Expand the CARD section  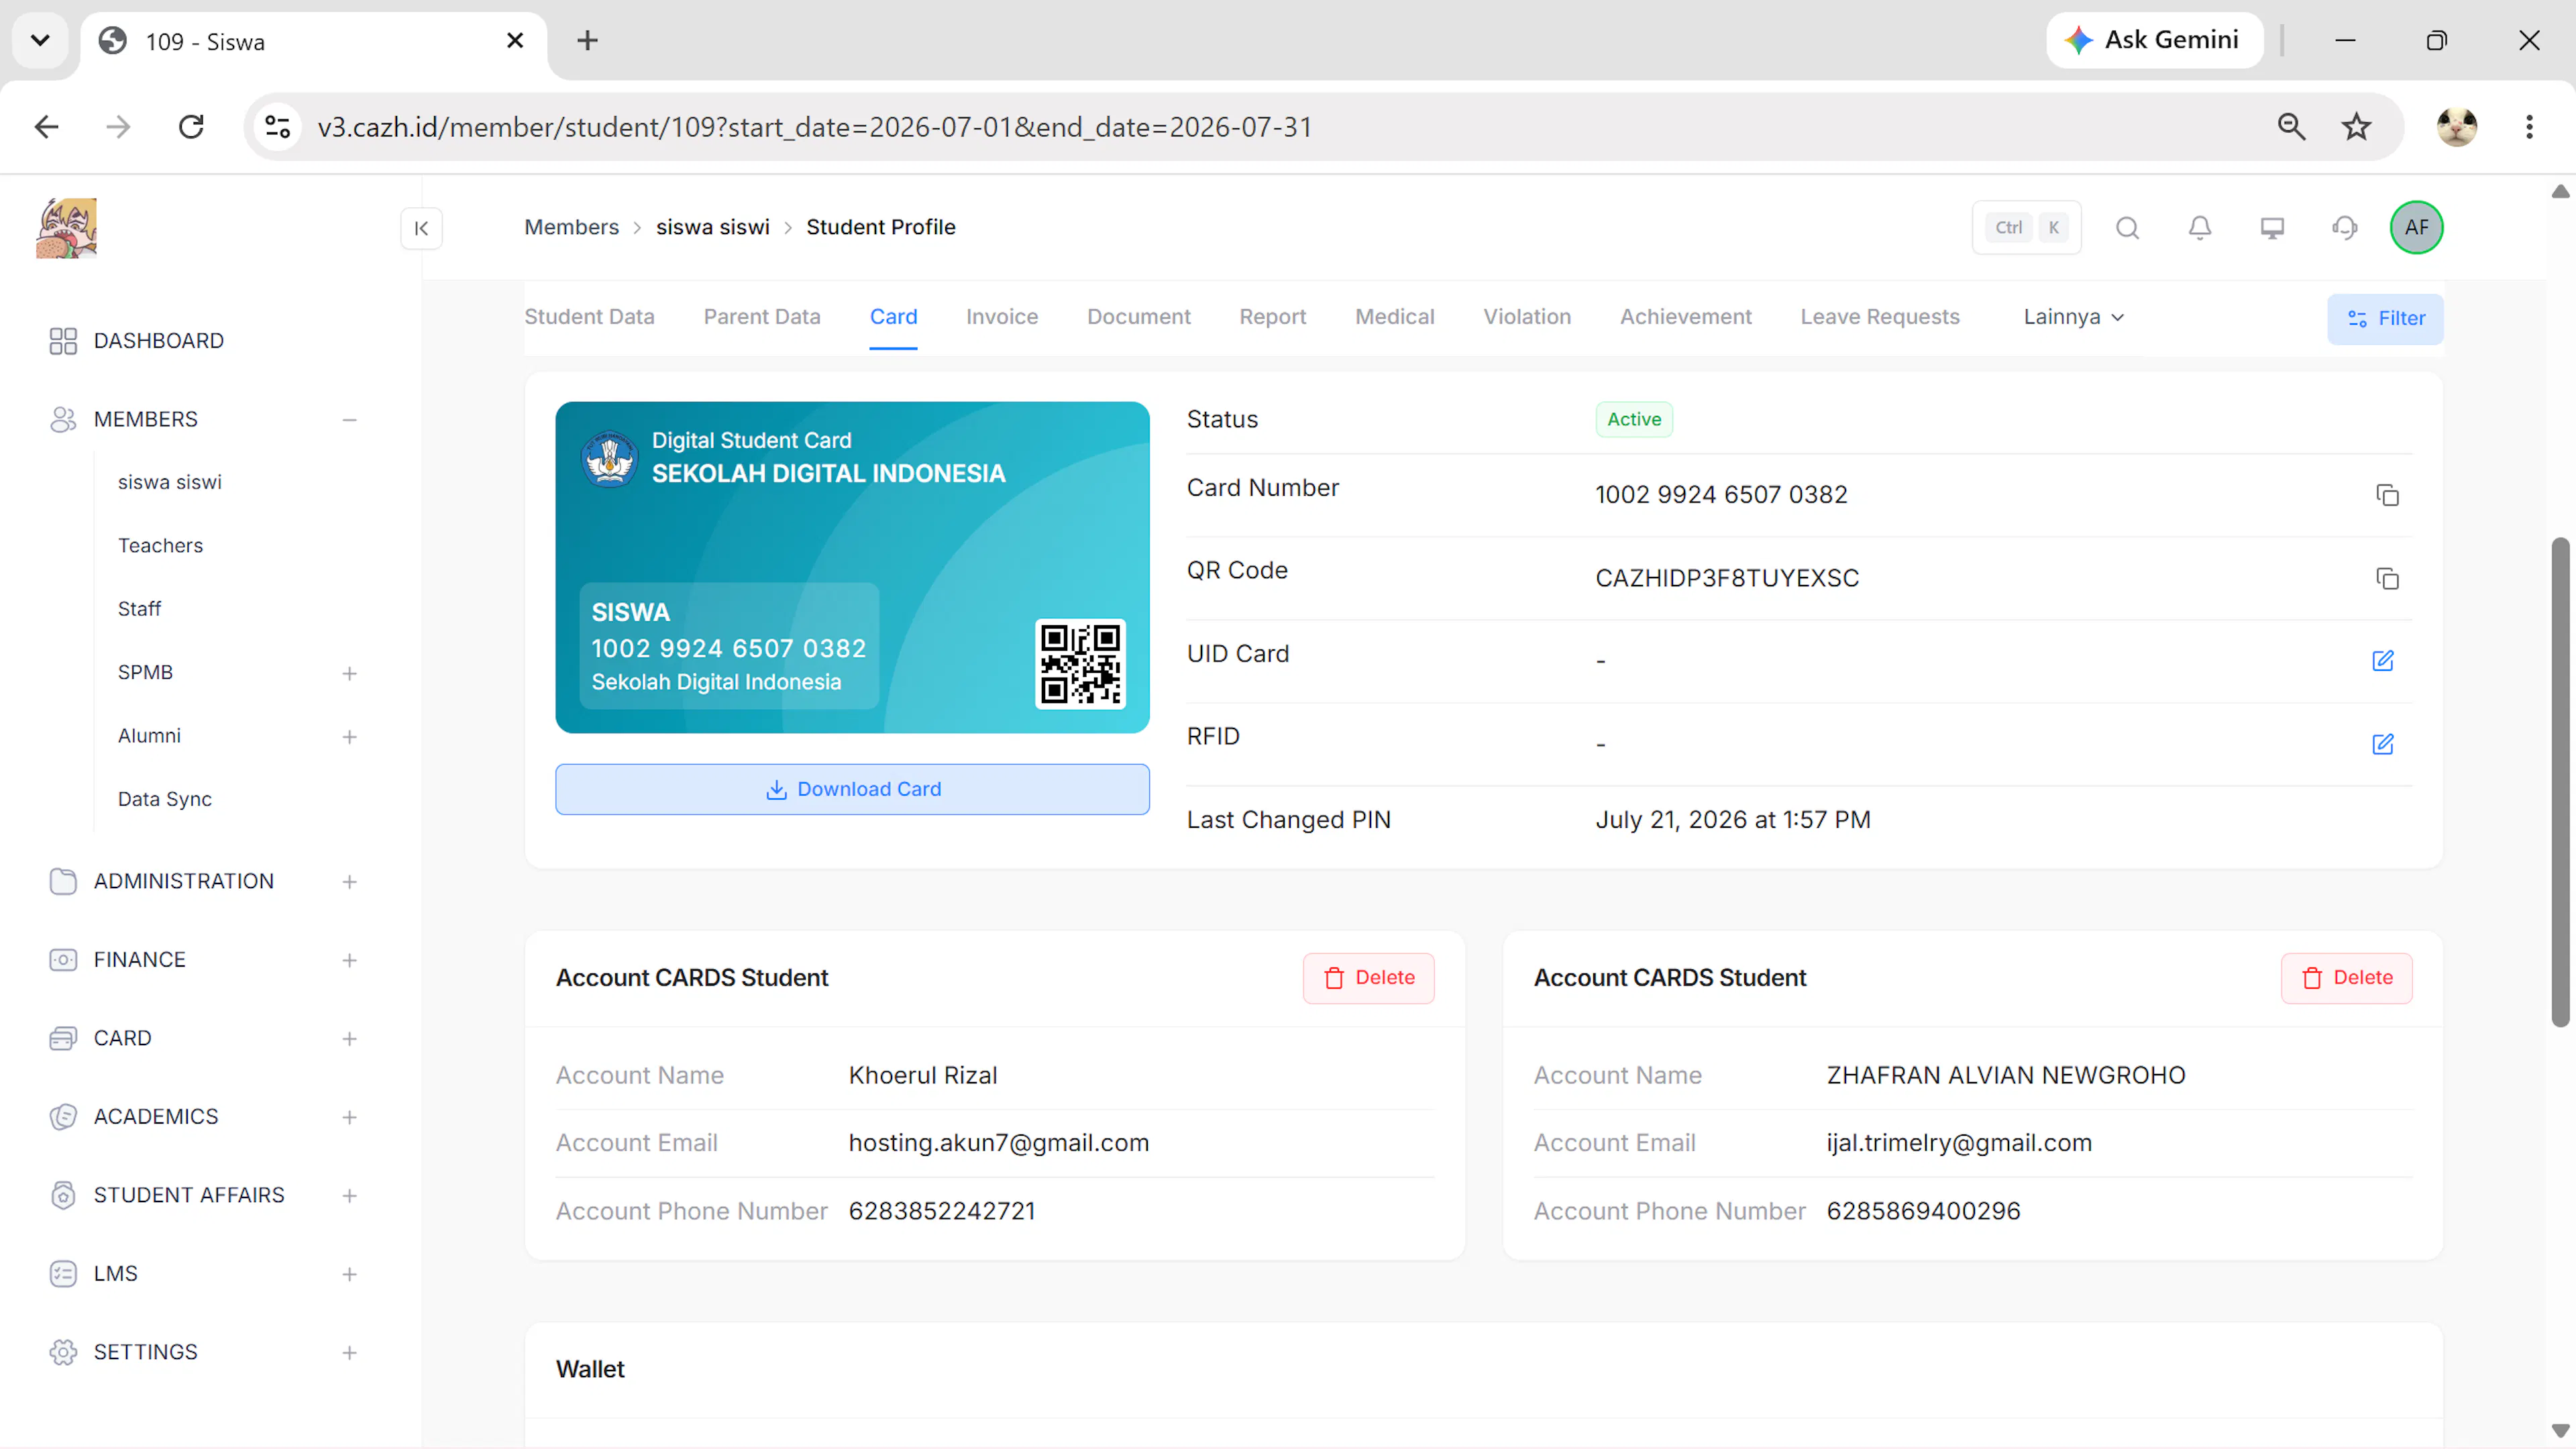pyautogui.click(x=349, y=1039)
